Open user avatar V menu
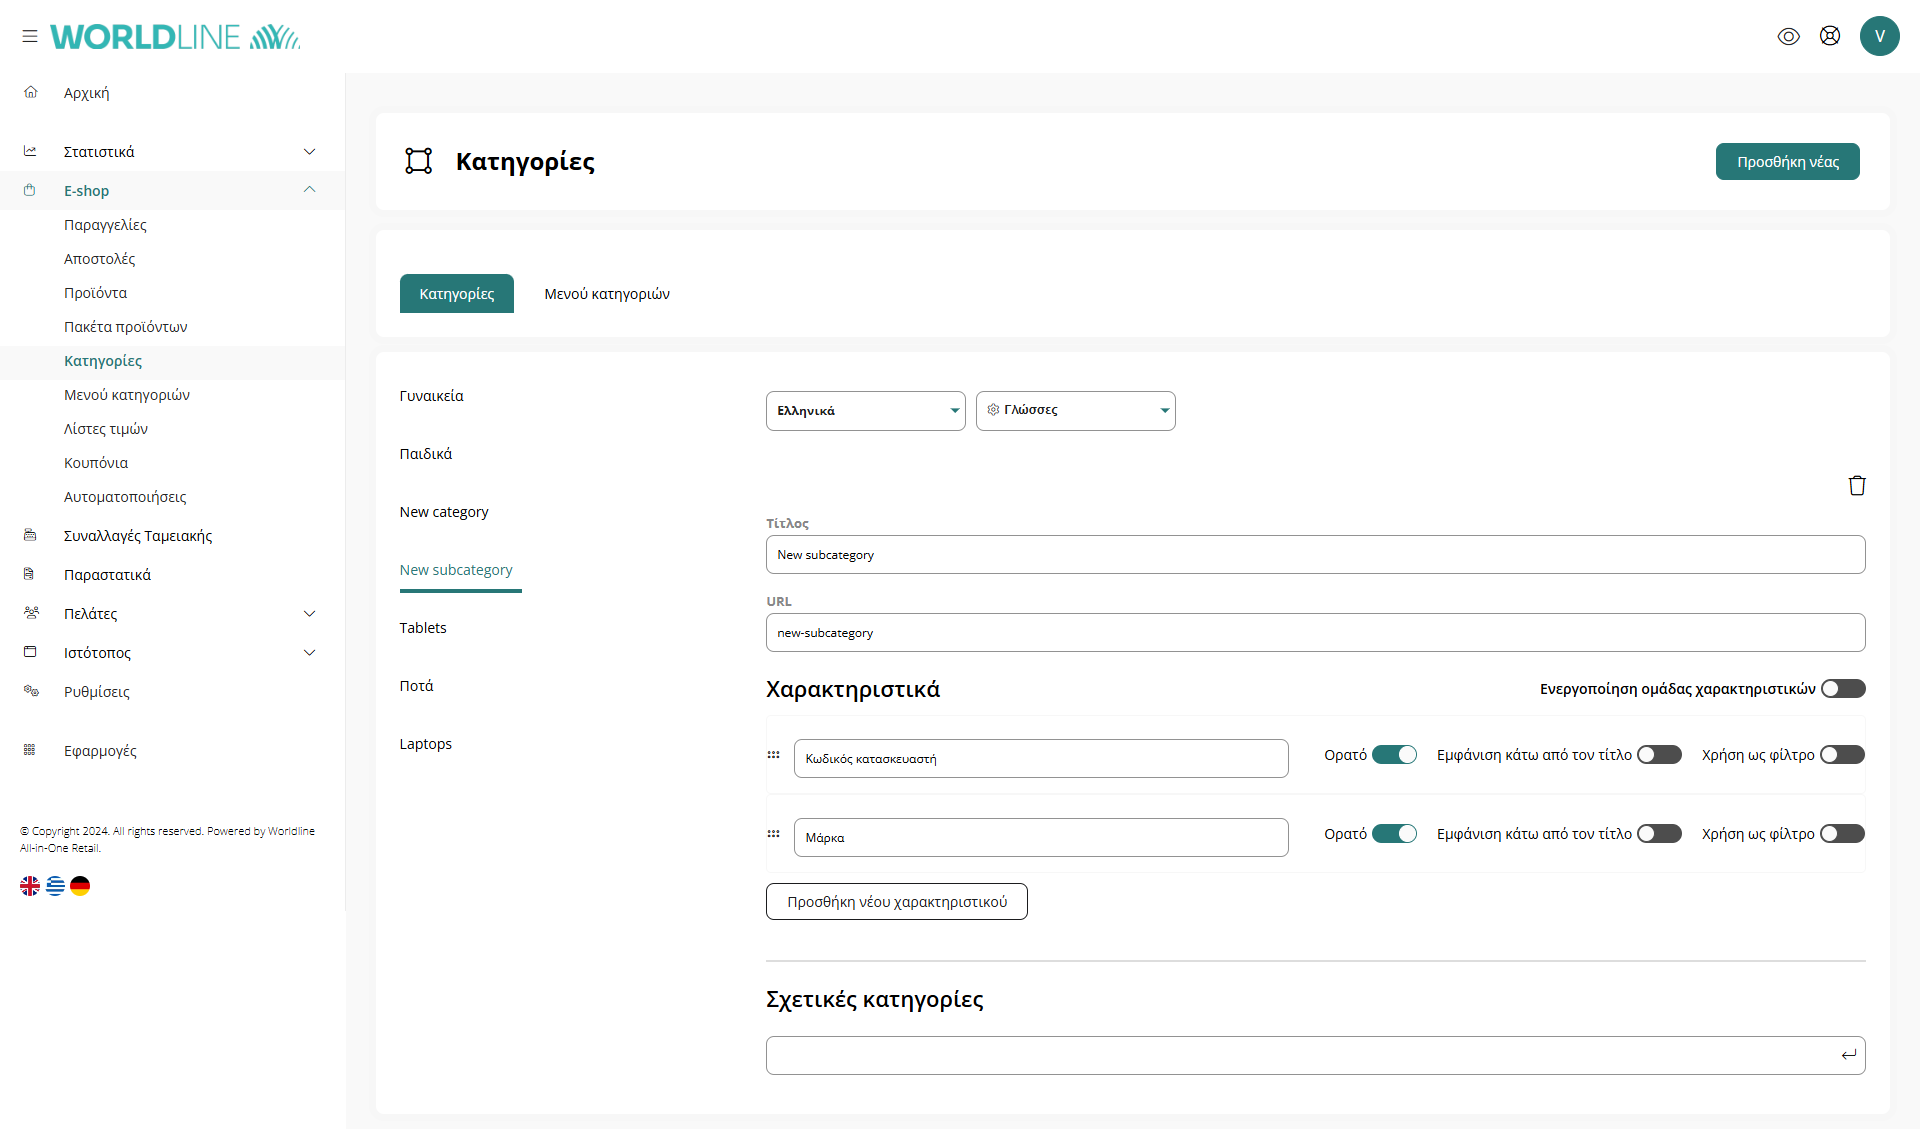Screen dimensions: 1920x1129 (x=1879, y=36)
